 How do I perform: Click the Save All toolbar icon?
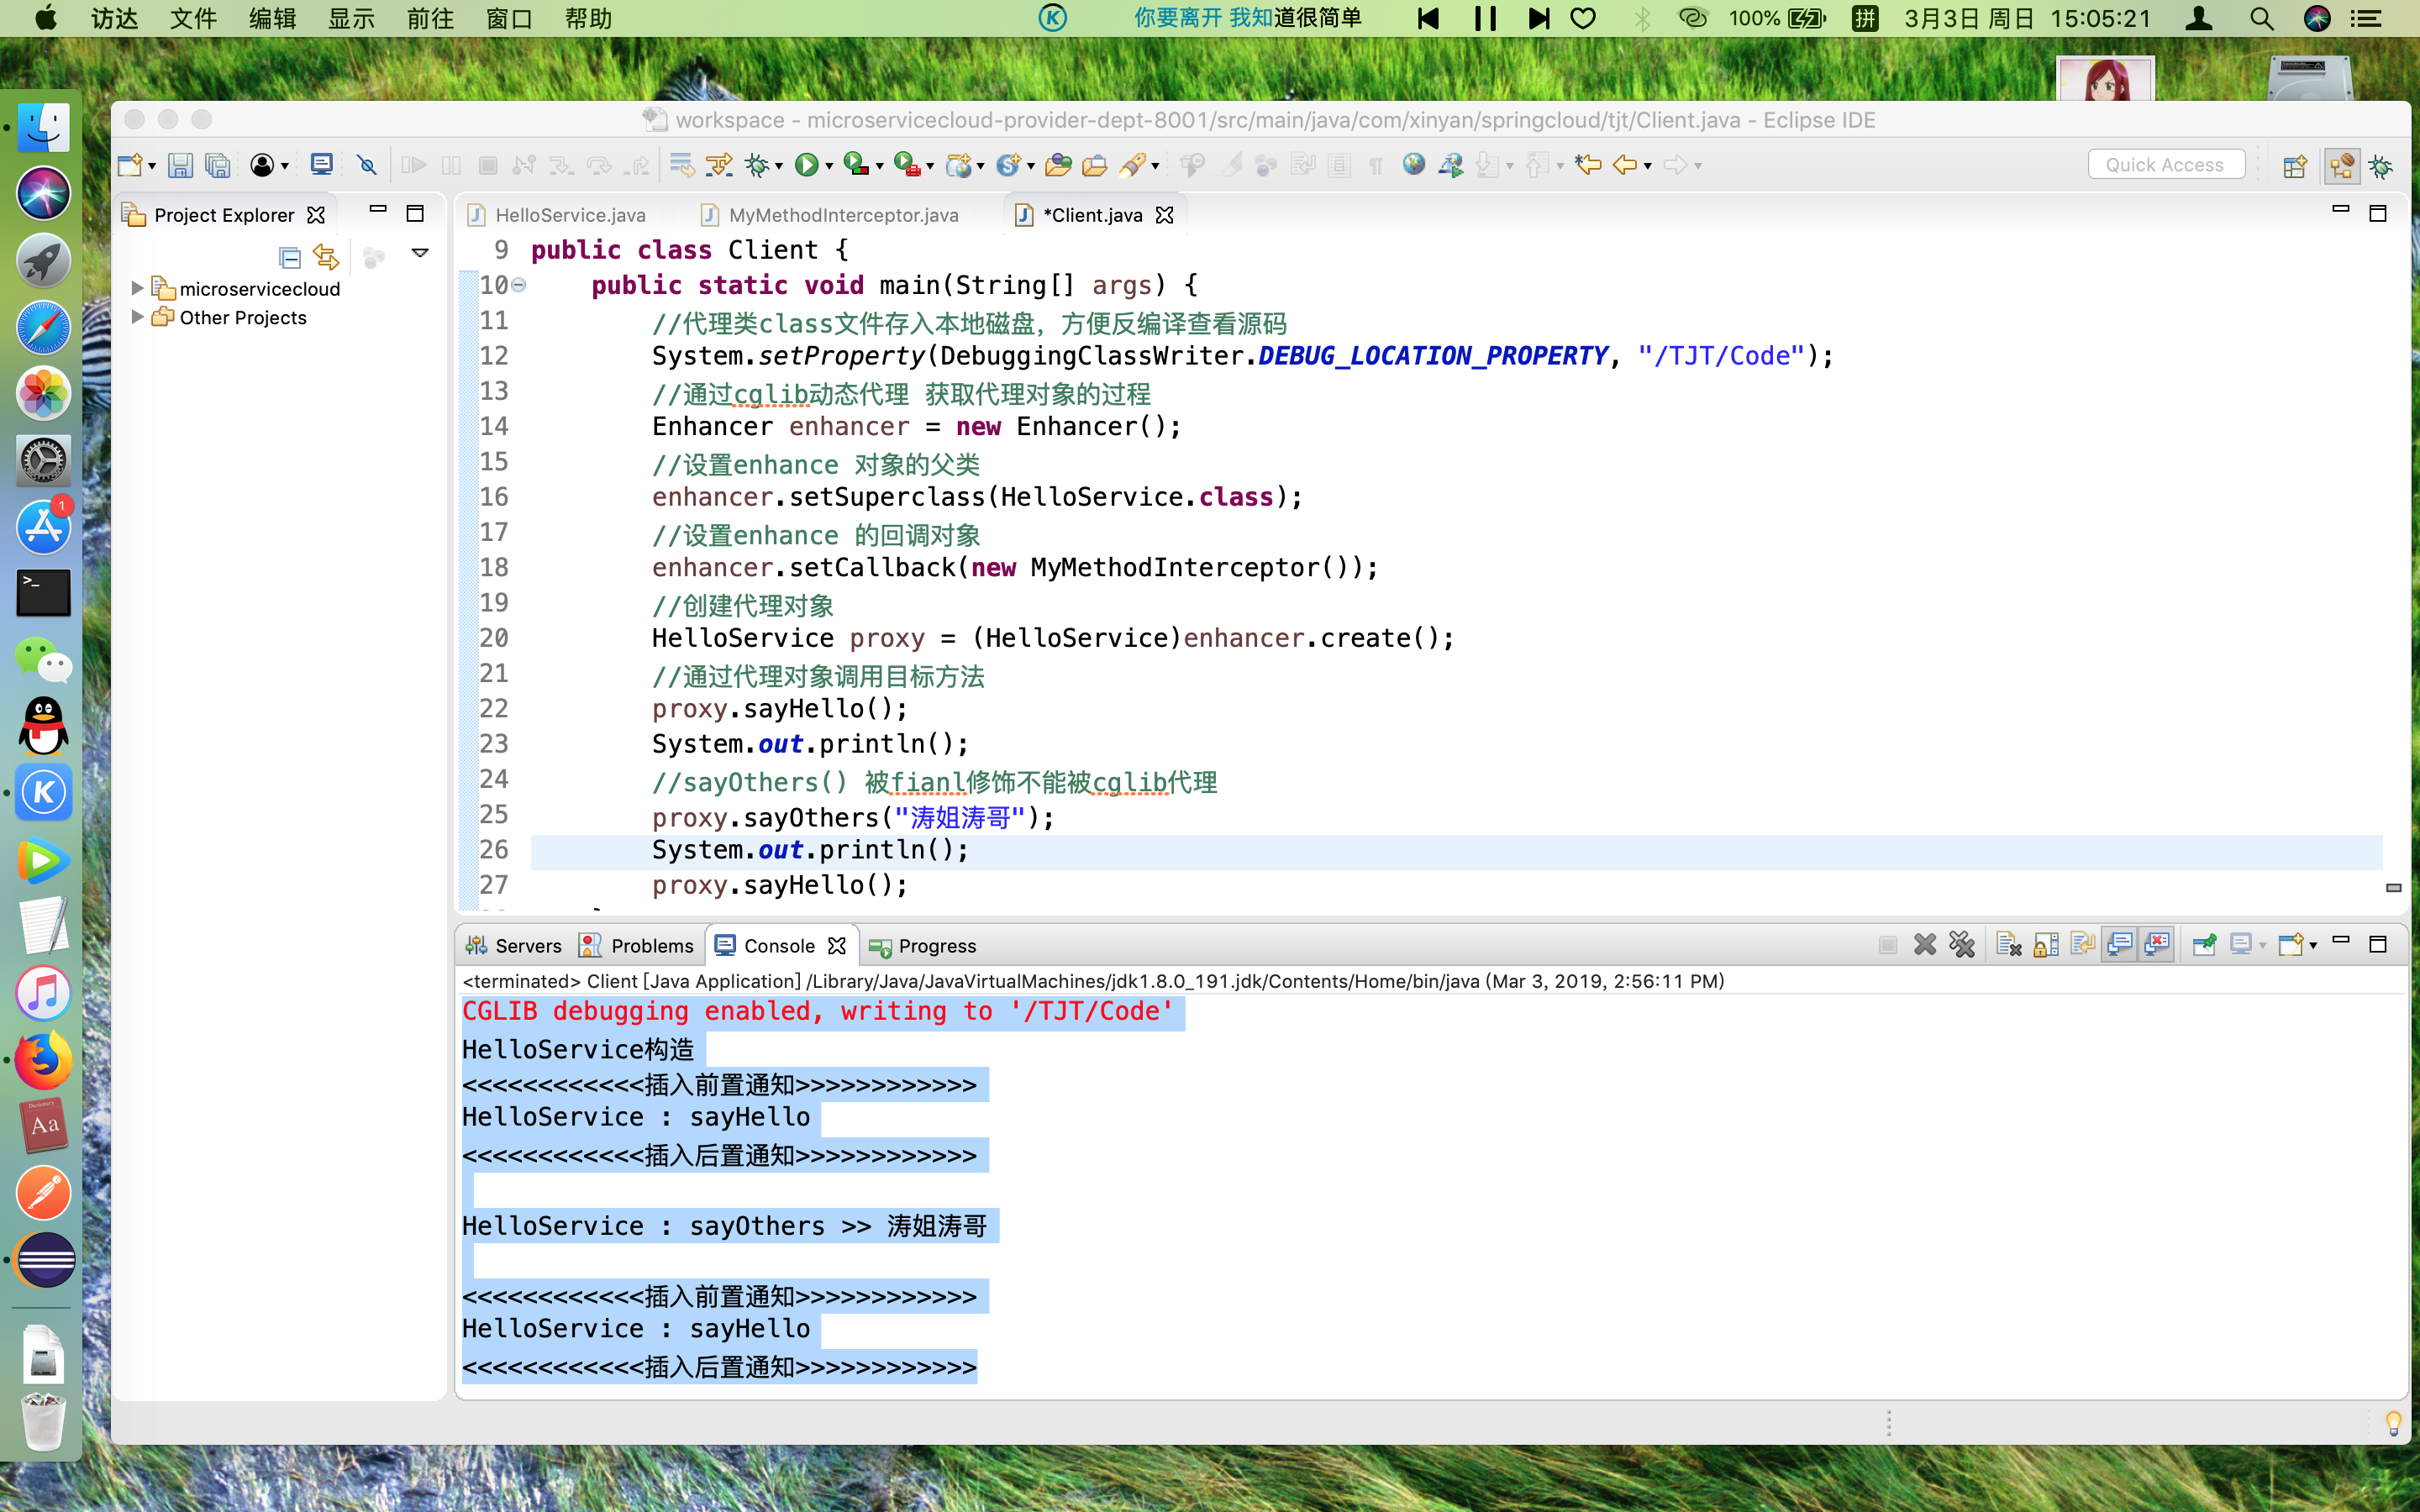pos(217,165)
